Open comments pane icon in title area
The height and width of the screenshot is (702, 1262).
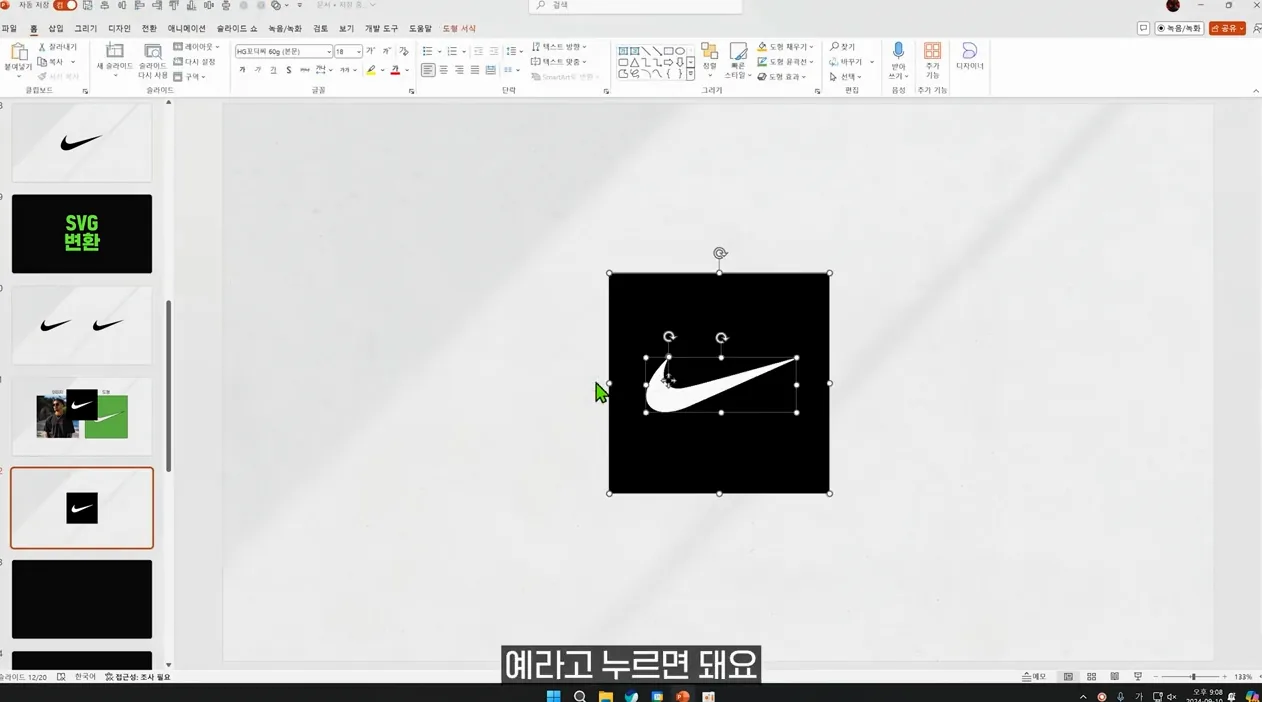(1143, 29)
